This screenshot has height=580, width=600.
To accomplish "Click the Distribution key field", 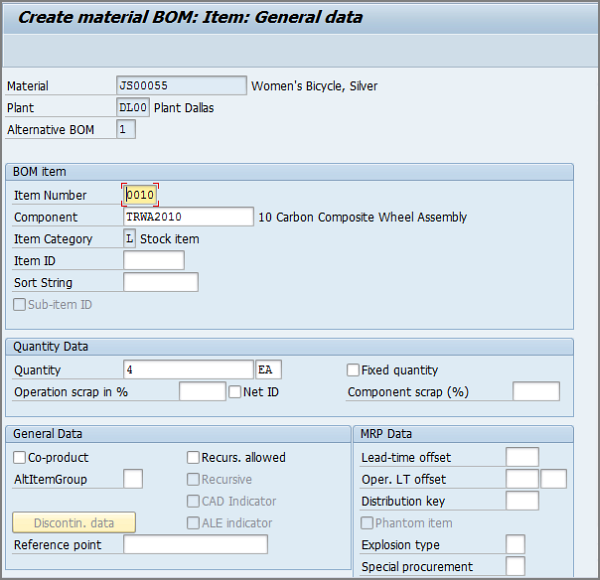I will click(x=522, y=501).
